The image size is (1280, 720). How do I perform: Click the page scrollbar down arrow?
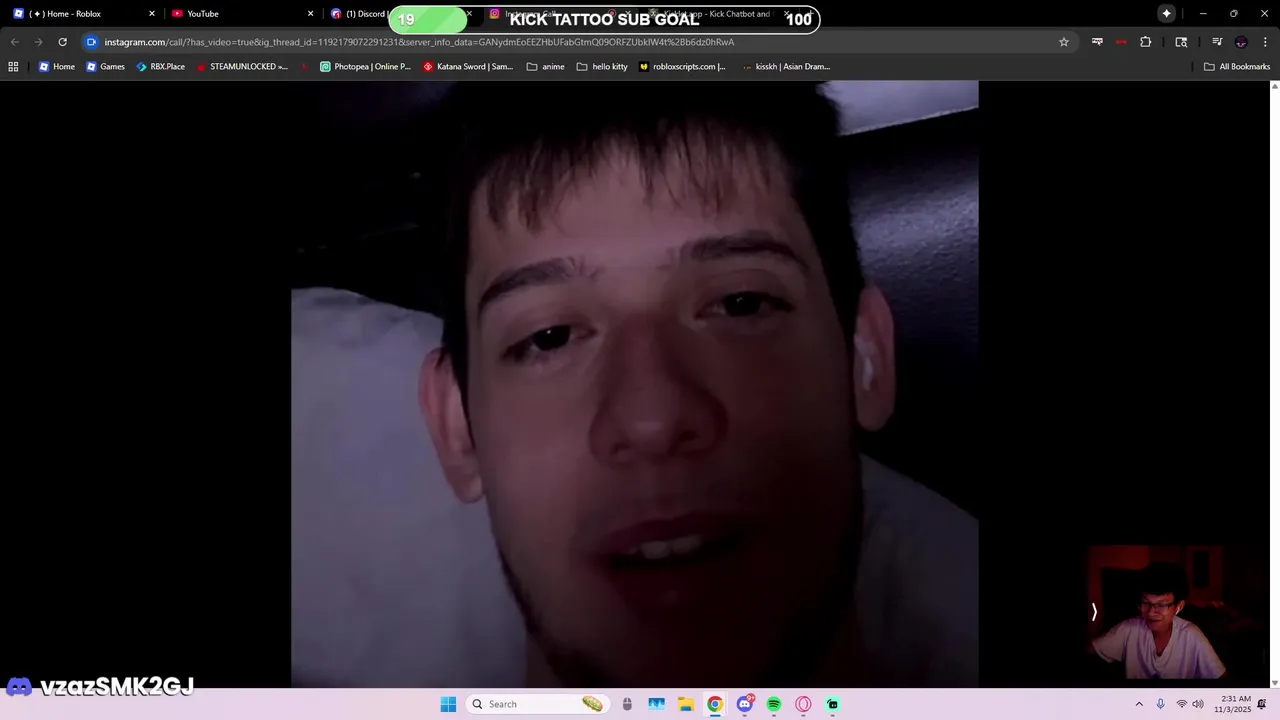click(x=1274, y=682)
